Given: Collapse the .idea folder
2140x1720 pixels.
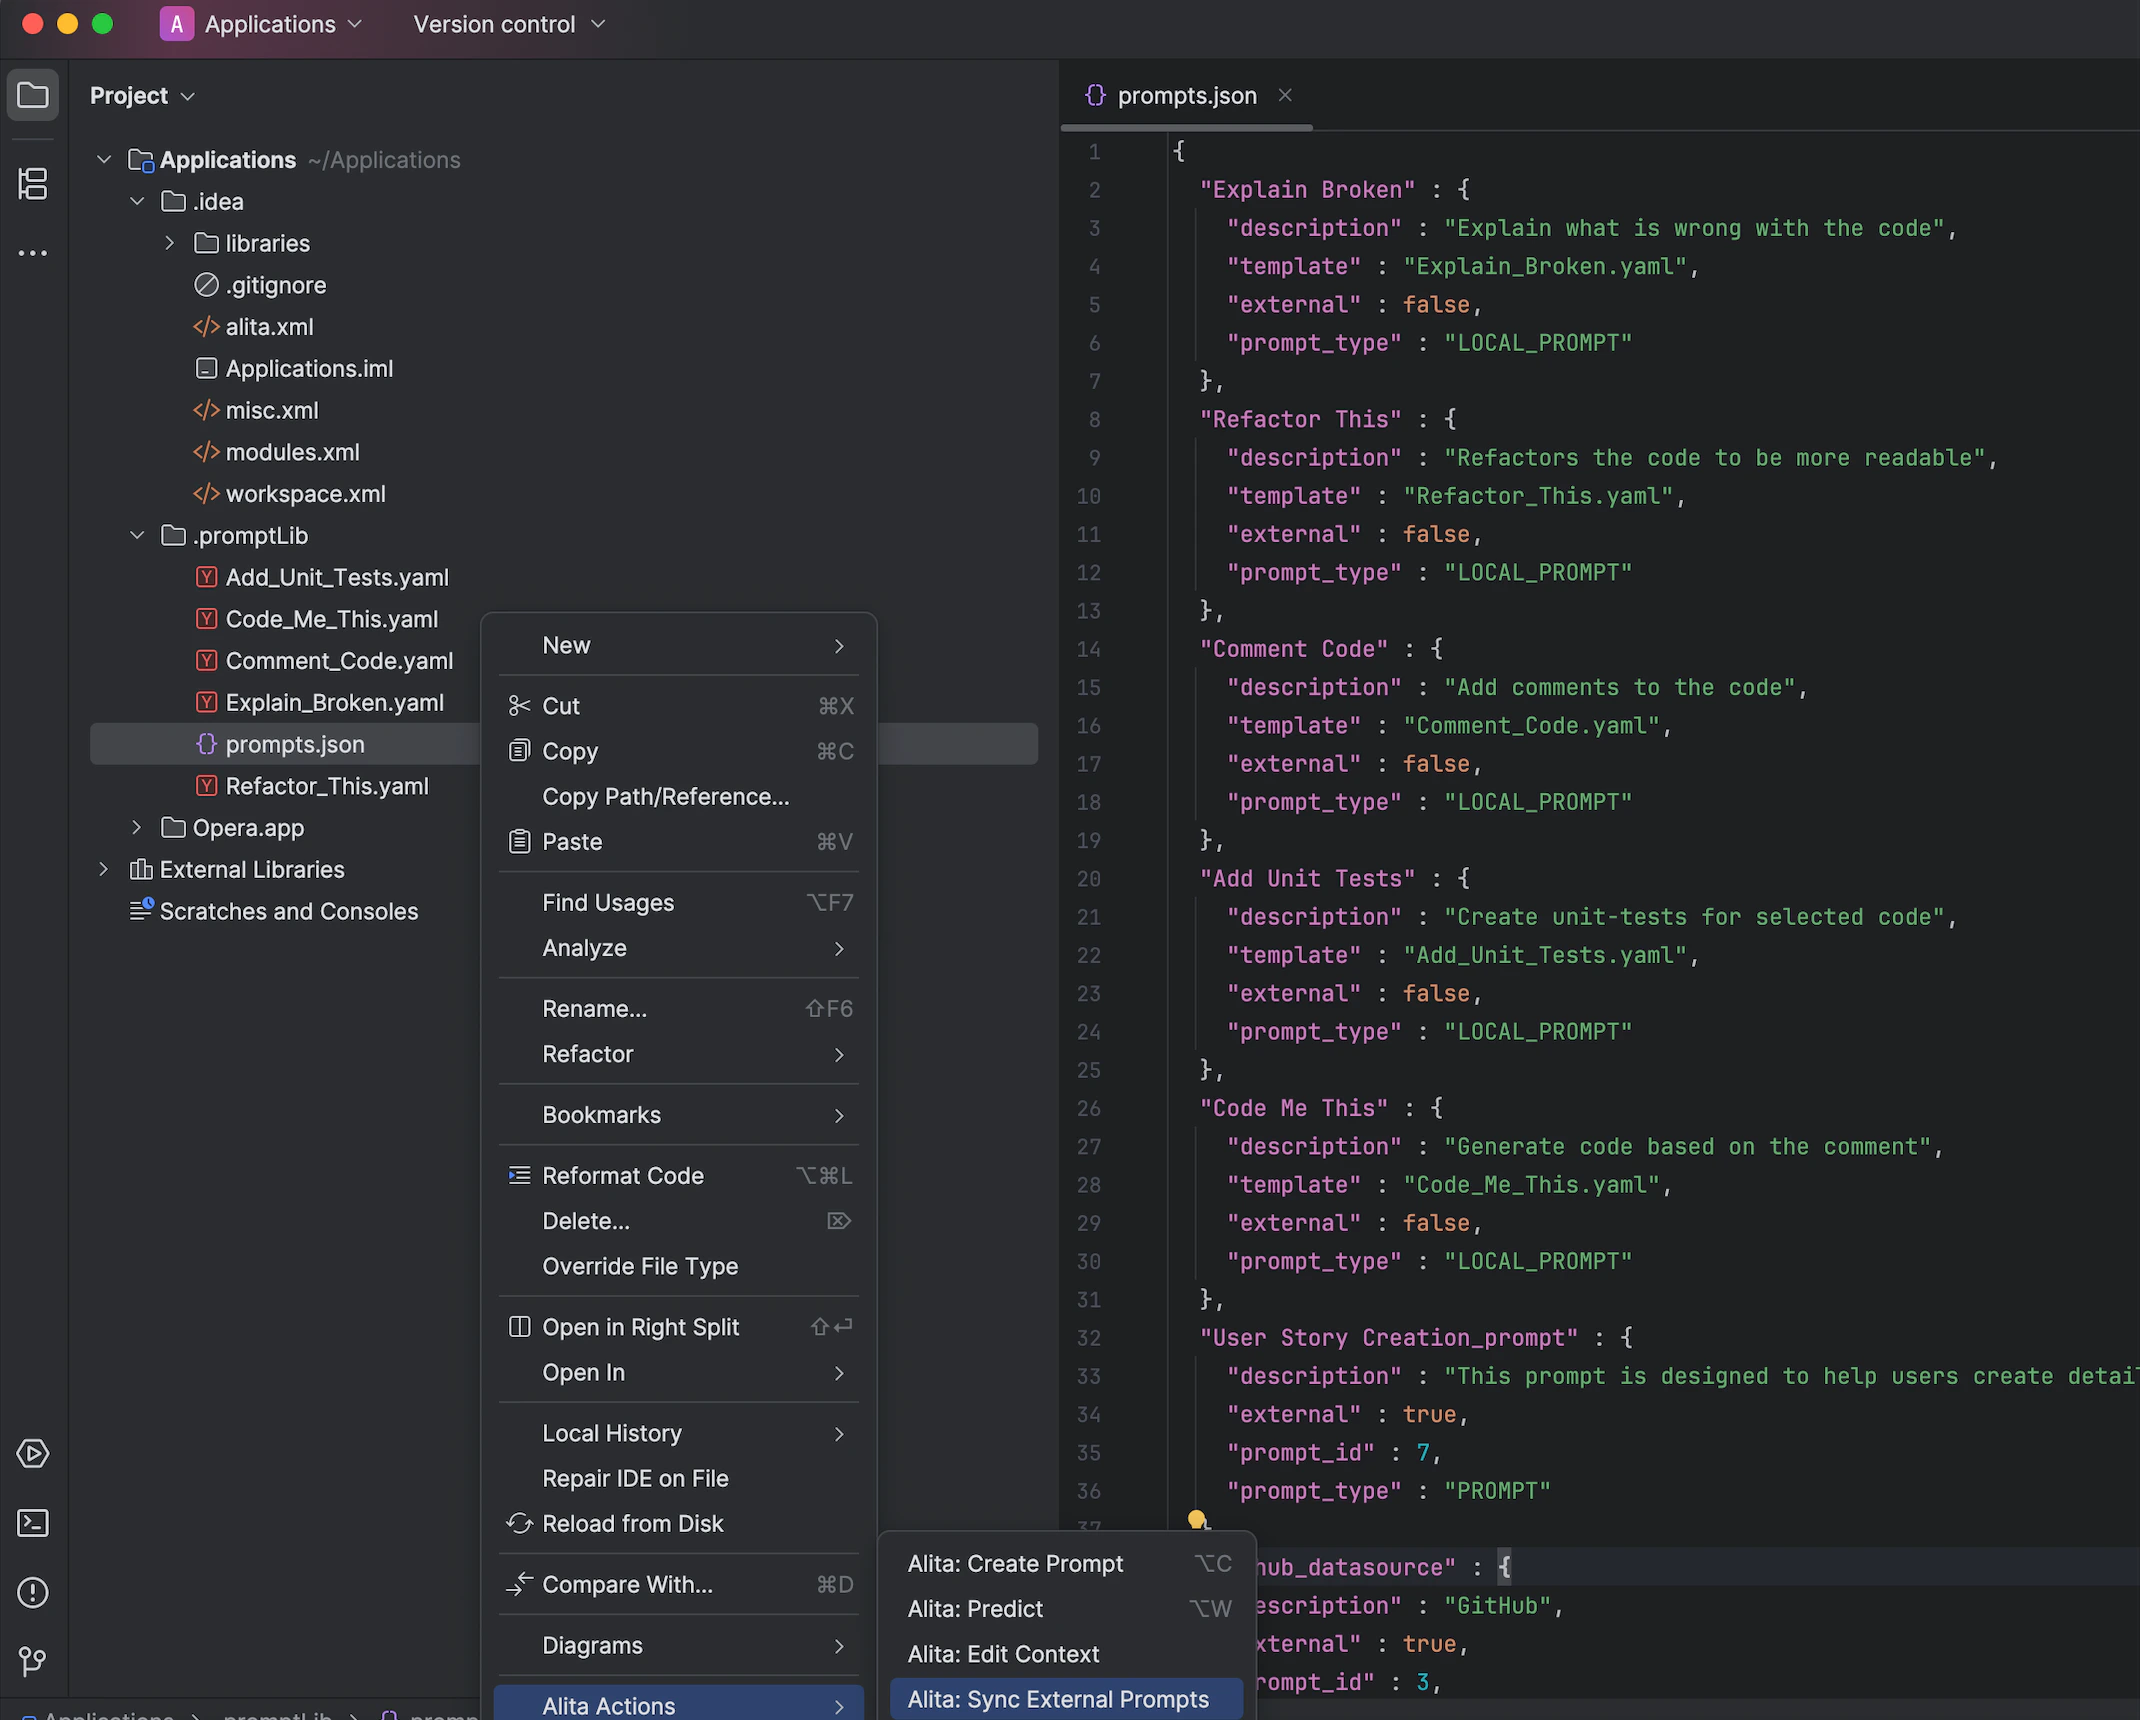Looking at the screenshot, I should (x=137, y=202).
